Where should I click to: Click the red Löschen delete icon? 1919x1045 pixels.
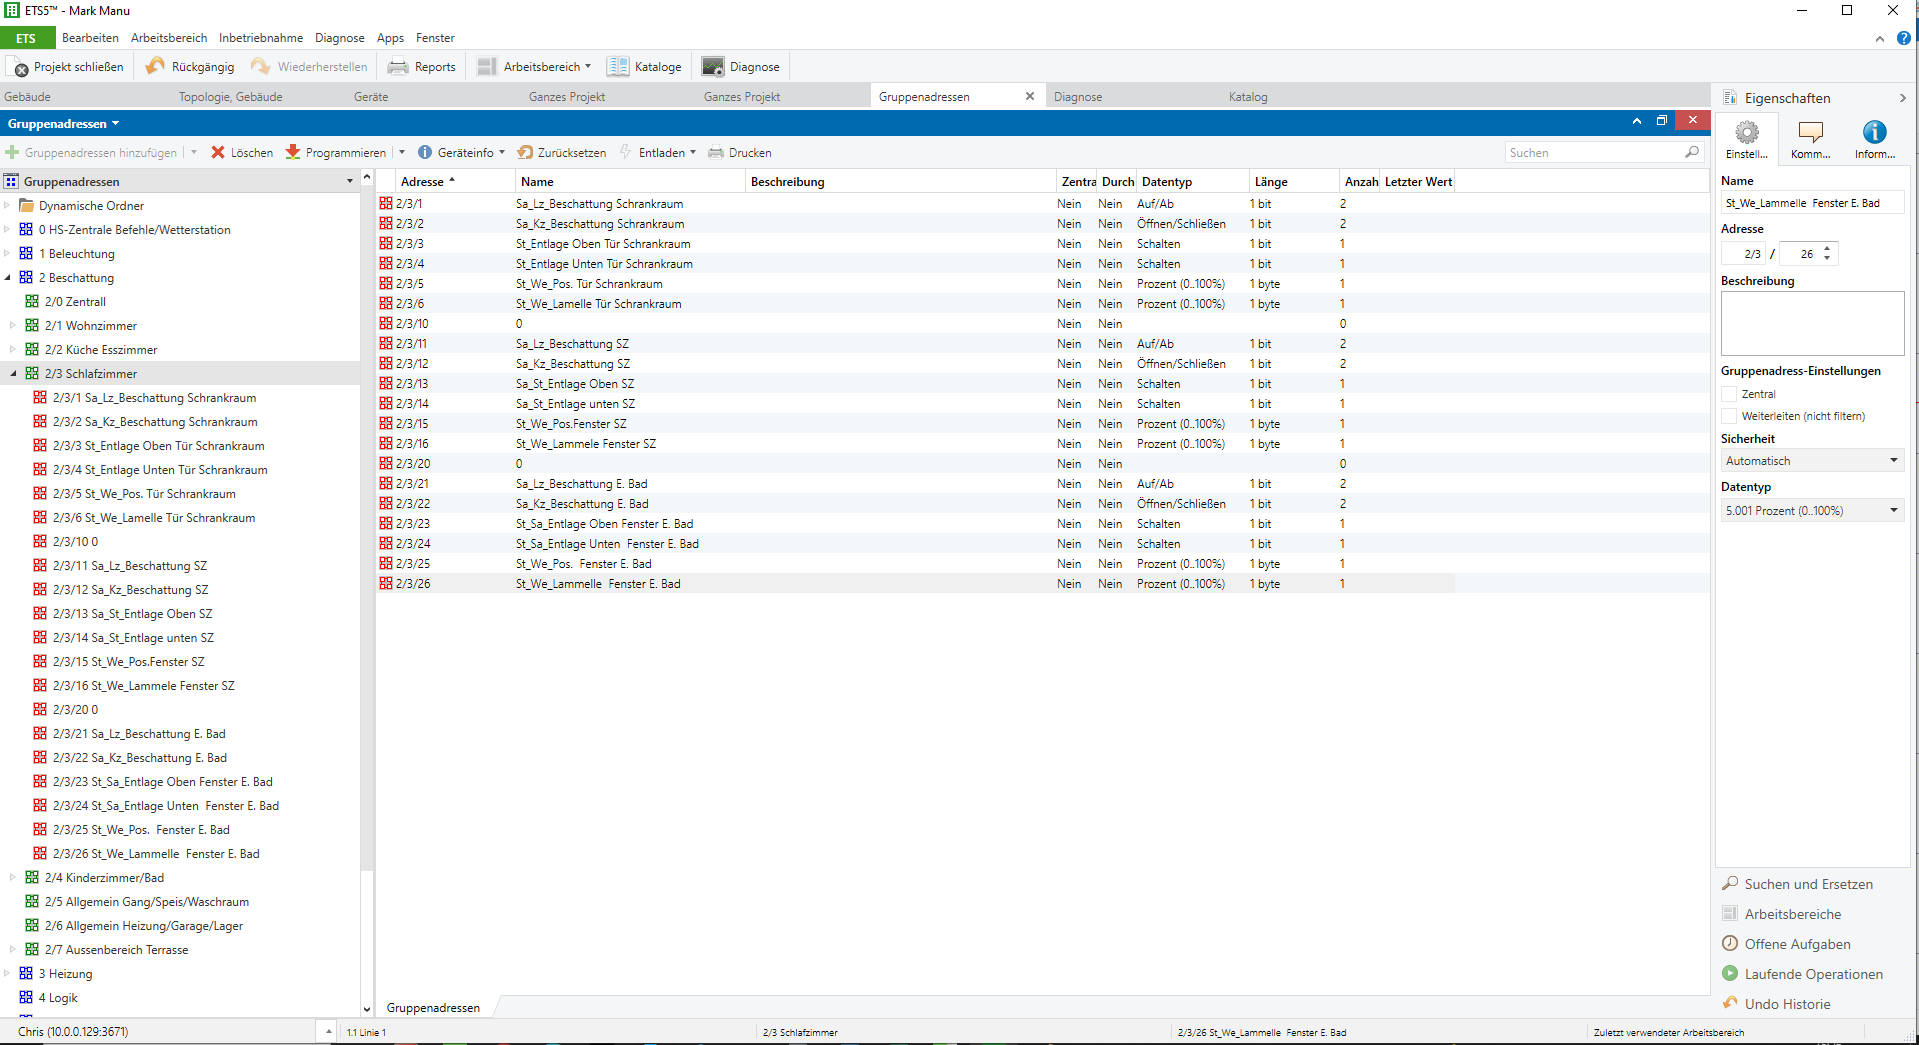[218, 153]
